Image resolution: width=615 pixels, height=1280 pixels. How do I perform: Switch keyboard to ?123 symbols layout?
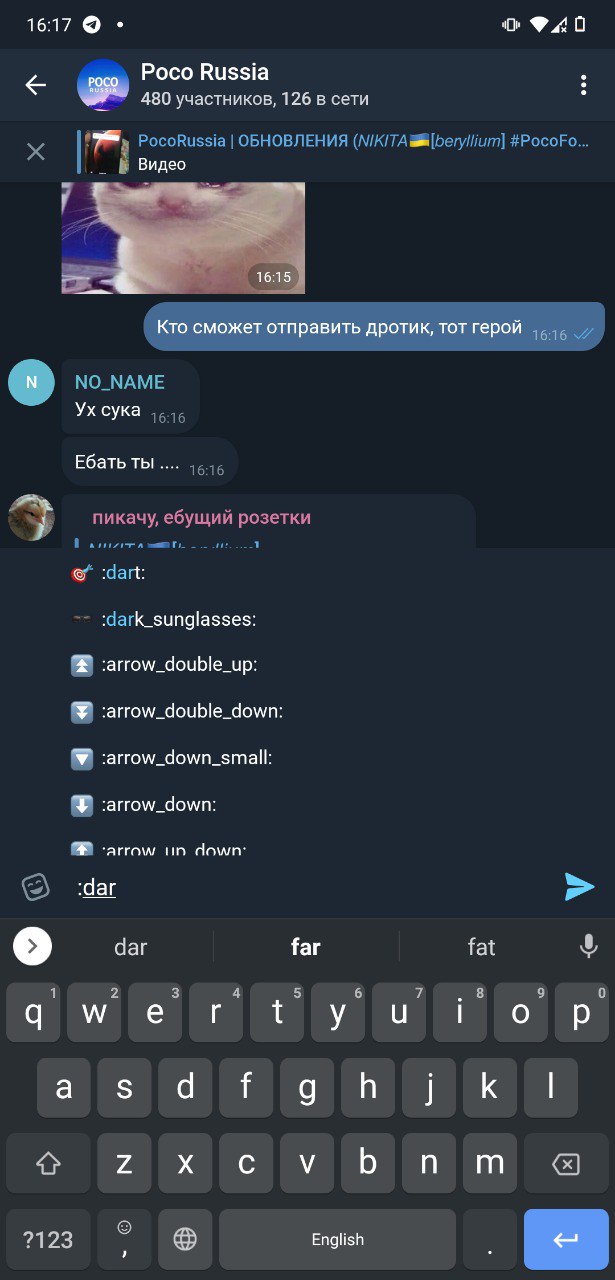[x=48, y=1240]
